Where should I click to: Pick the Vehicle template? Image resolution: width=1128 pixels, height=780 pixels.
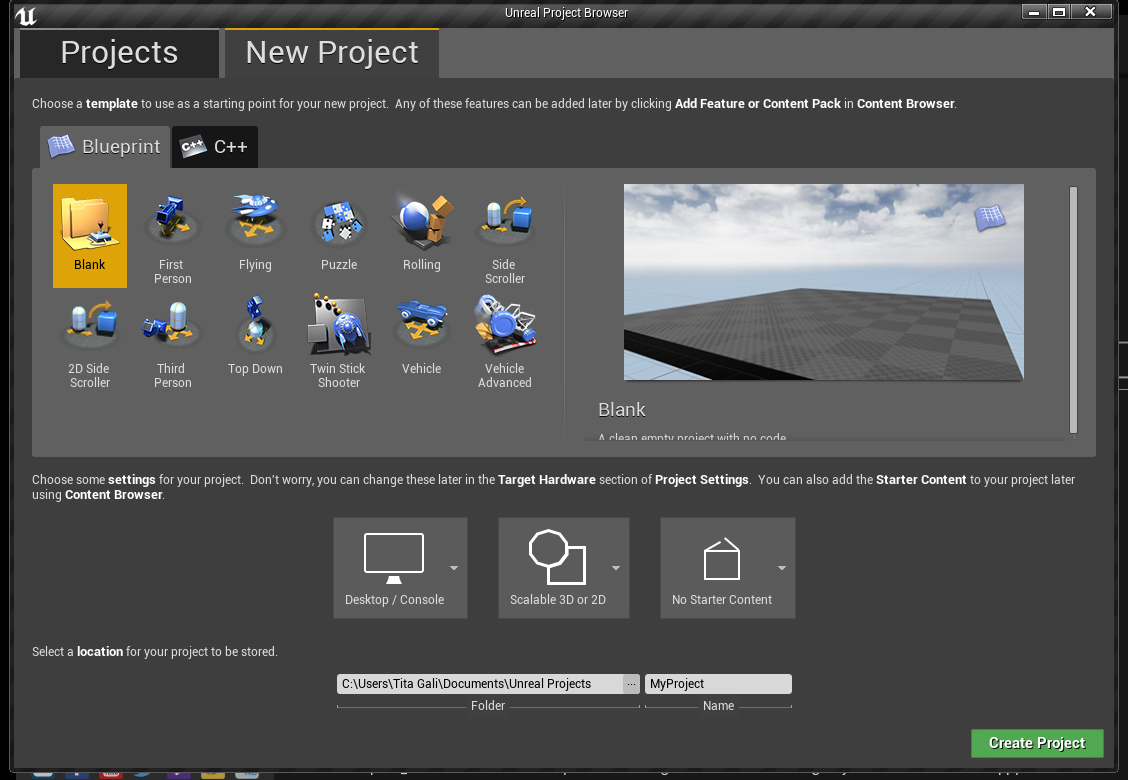[x=422, y=336]
